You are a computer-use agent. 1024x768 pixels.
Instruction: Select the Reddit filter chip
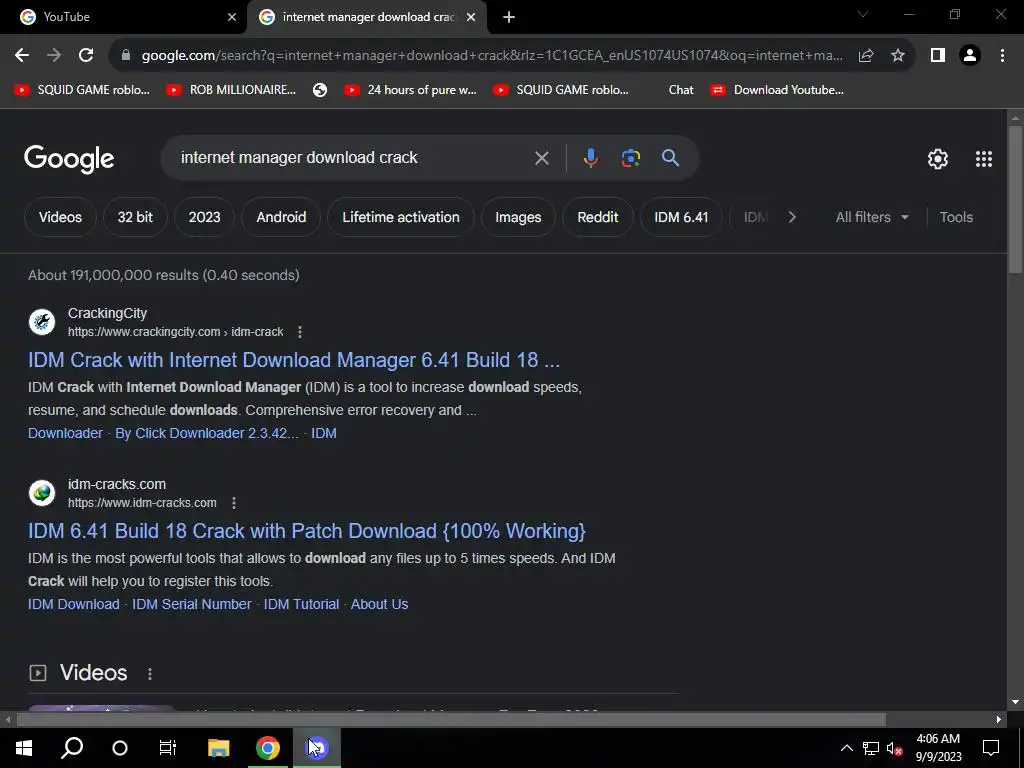[598, 217]
